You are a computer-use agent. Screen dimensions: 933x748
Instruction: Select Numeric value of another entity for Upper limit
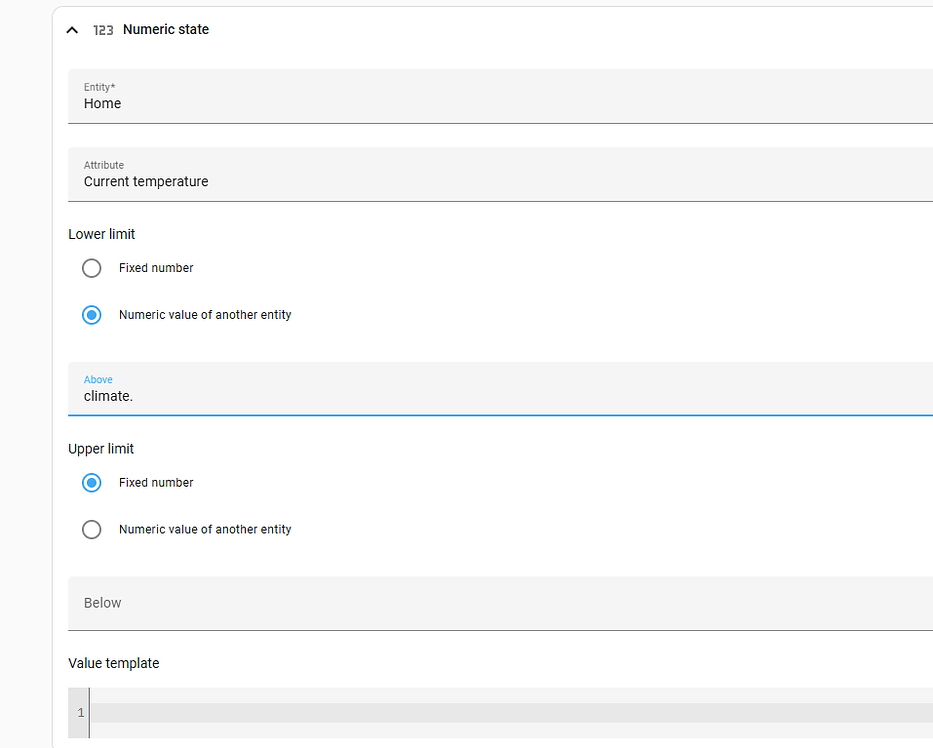[91, 530]
